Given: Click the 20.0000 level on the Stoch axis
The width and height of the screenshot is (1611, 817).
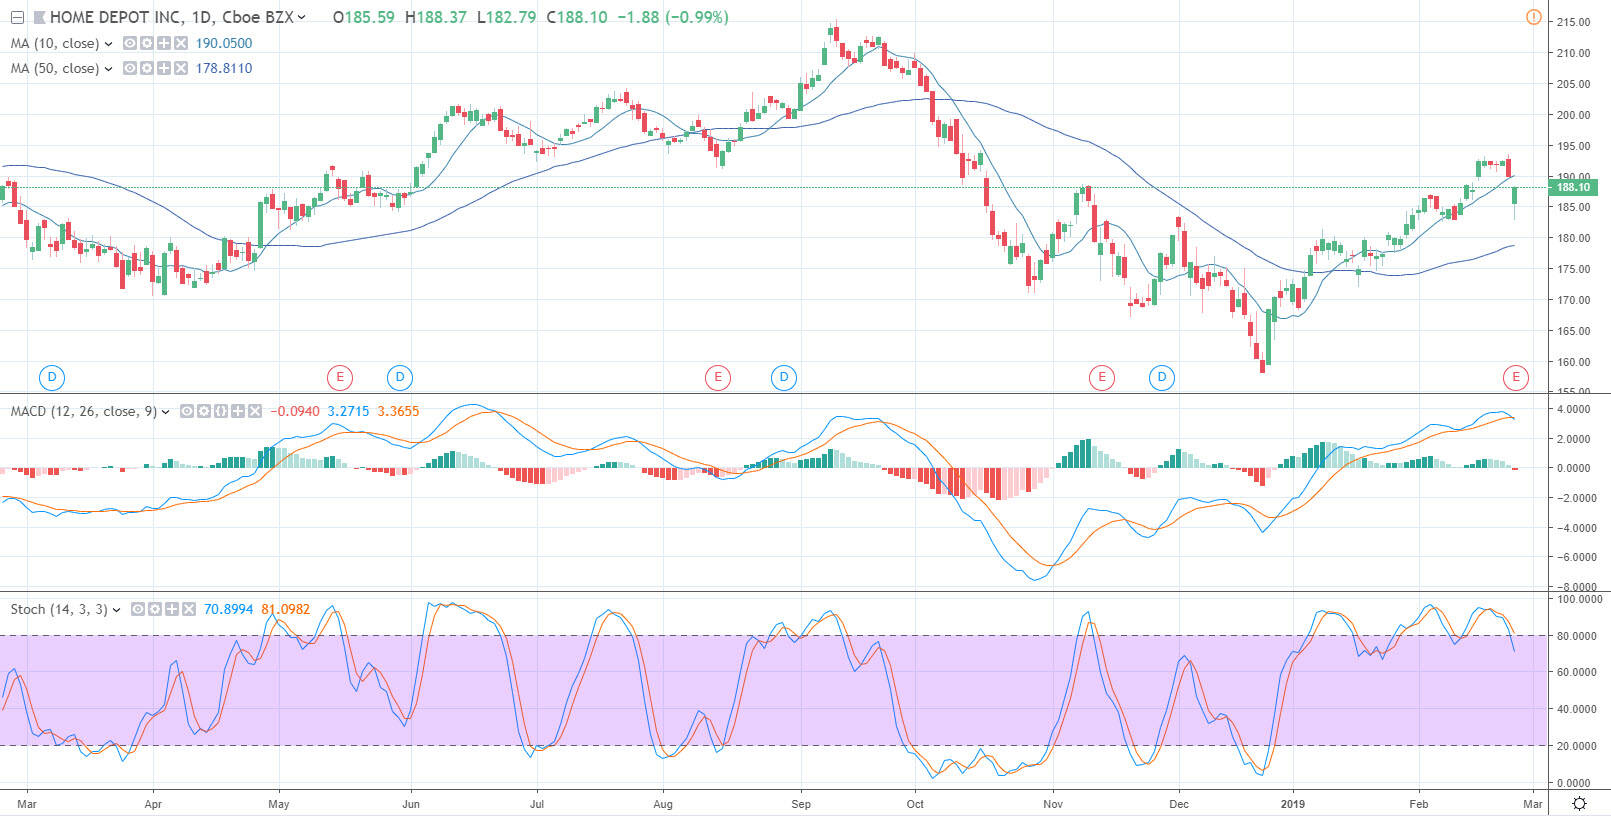Looking at the screenshot, I should (1575, 746).
